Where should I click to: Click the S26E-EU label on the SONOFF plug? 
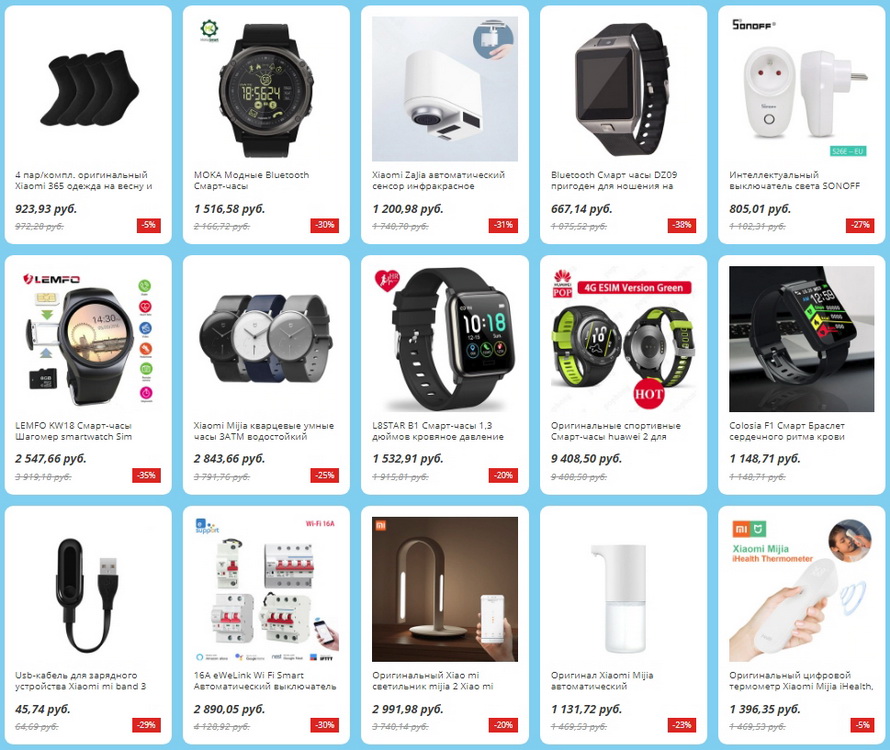click(847, 151)
